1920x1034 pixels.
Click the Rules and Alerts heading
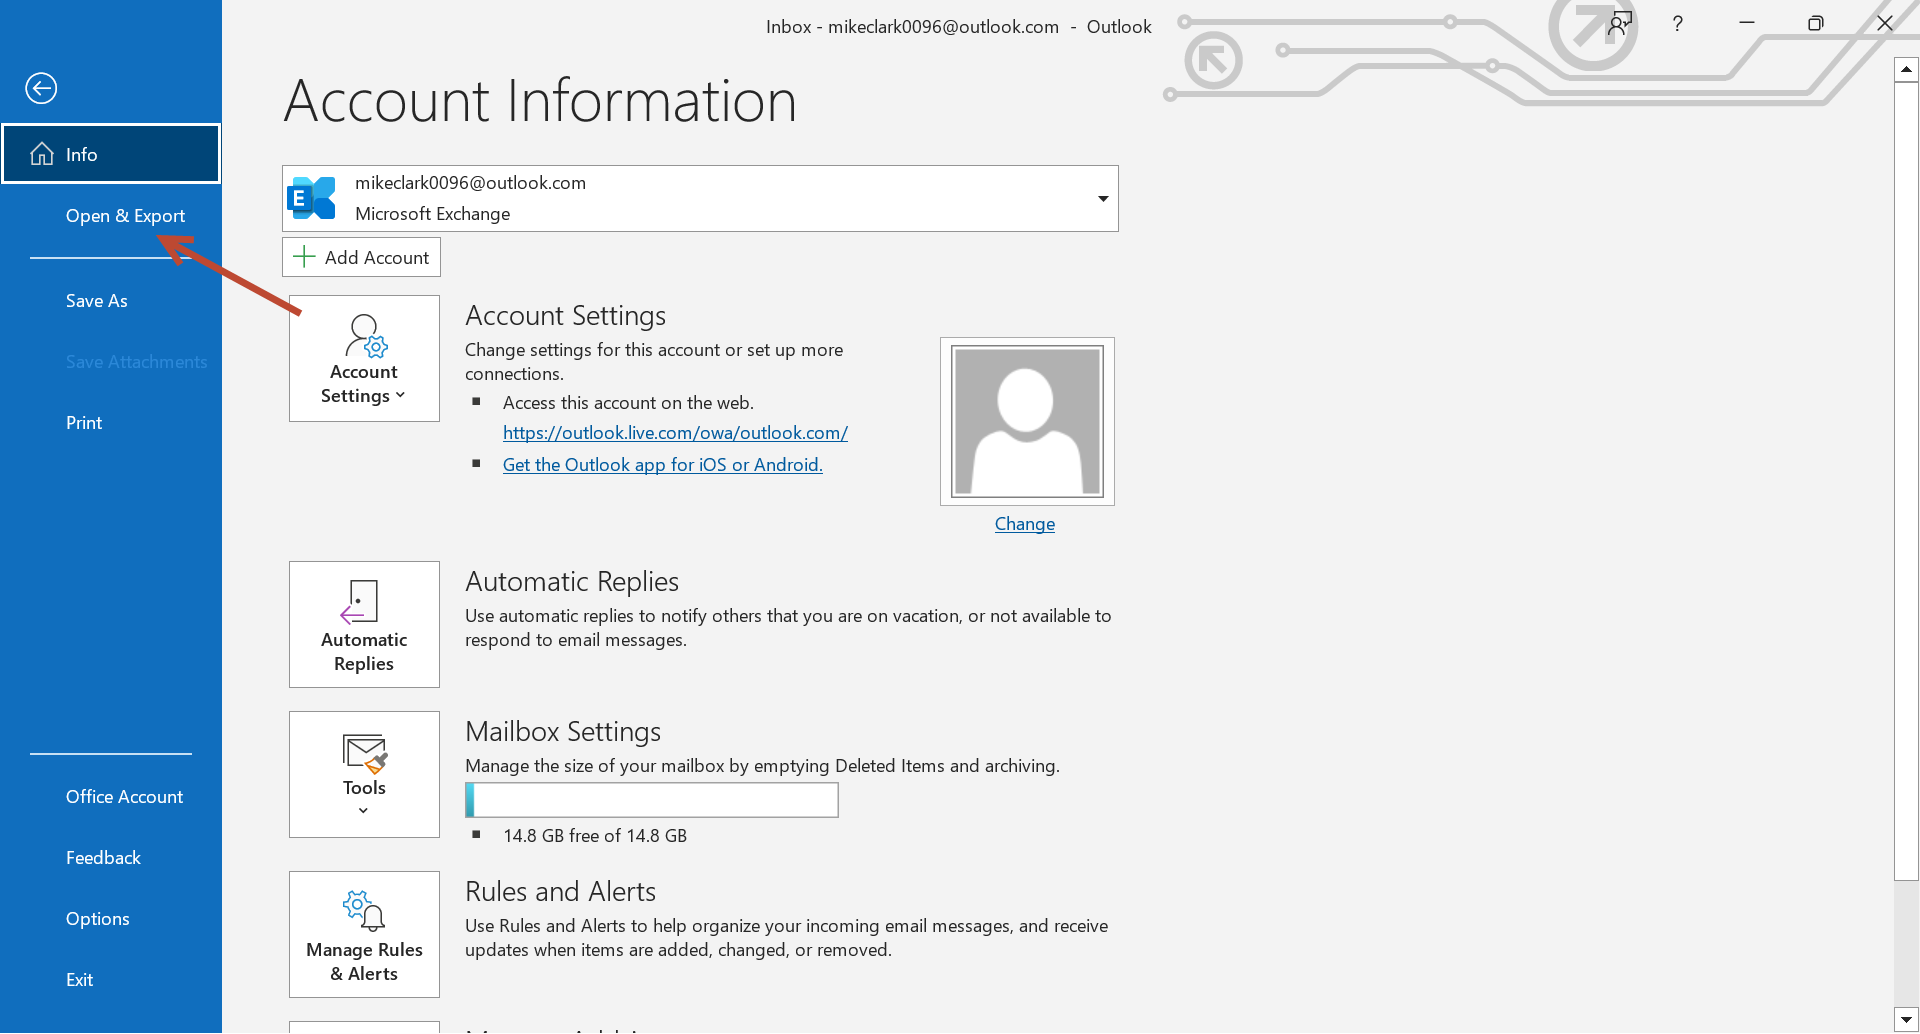[x=560, y=891]
